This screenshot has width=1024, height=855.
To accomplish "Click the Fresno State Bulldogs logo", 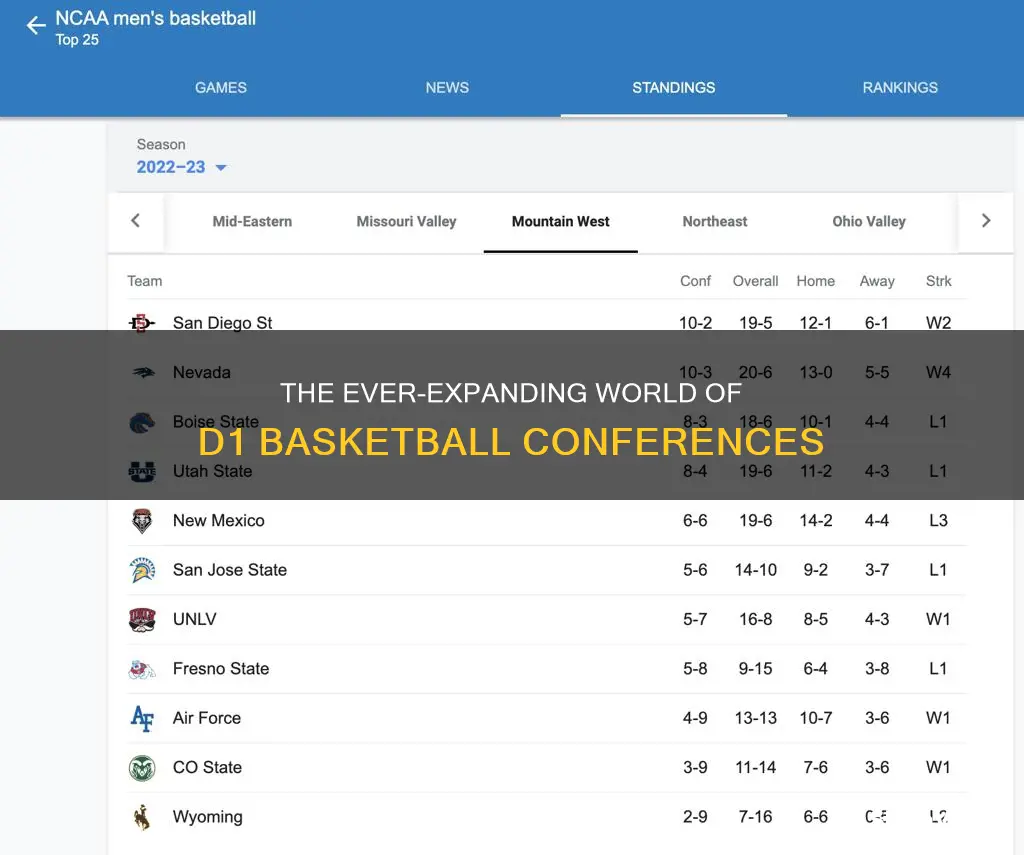I will (x=142, y=669).
